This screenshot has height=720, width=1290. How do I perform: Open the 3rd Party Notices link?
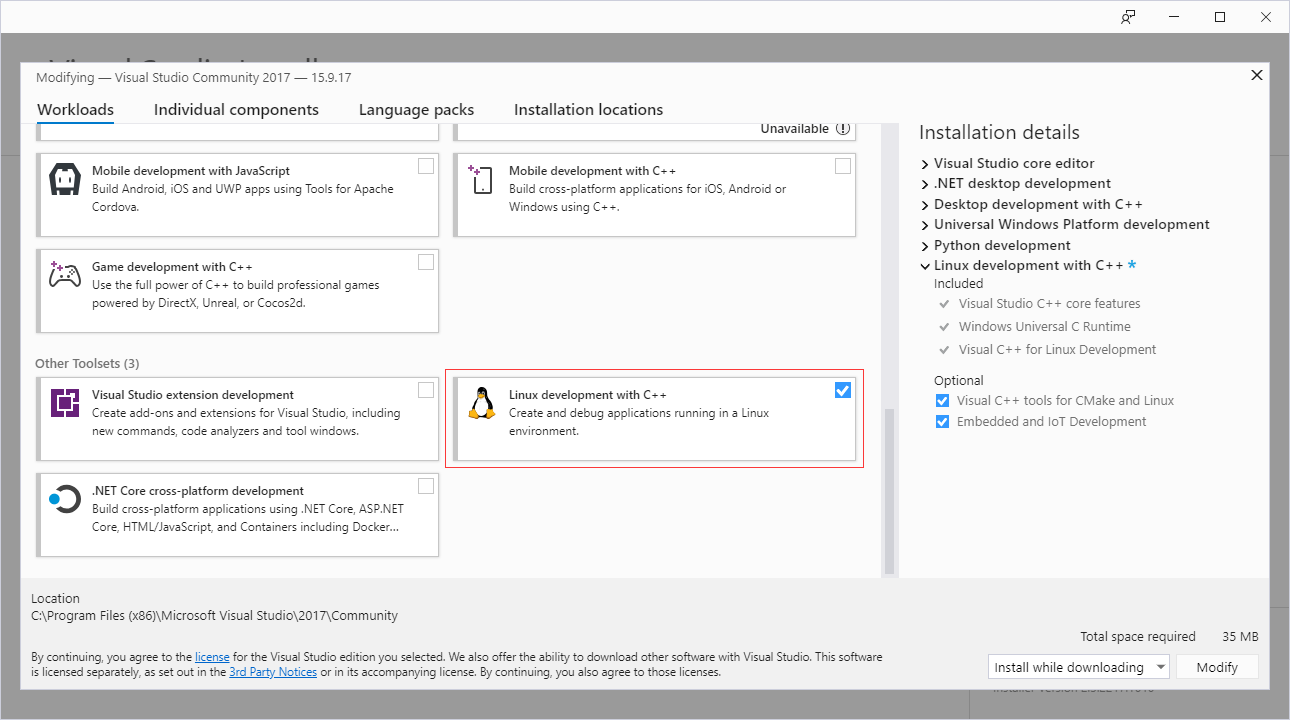click(273, 673)
